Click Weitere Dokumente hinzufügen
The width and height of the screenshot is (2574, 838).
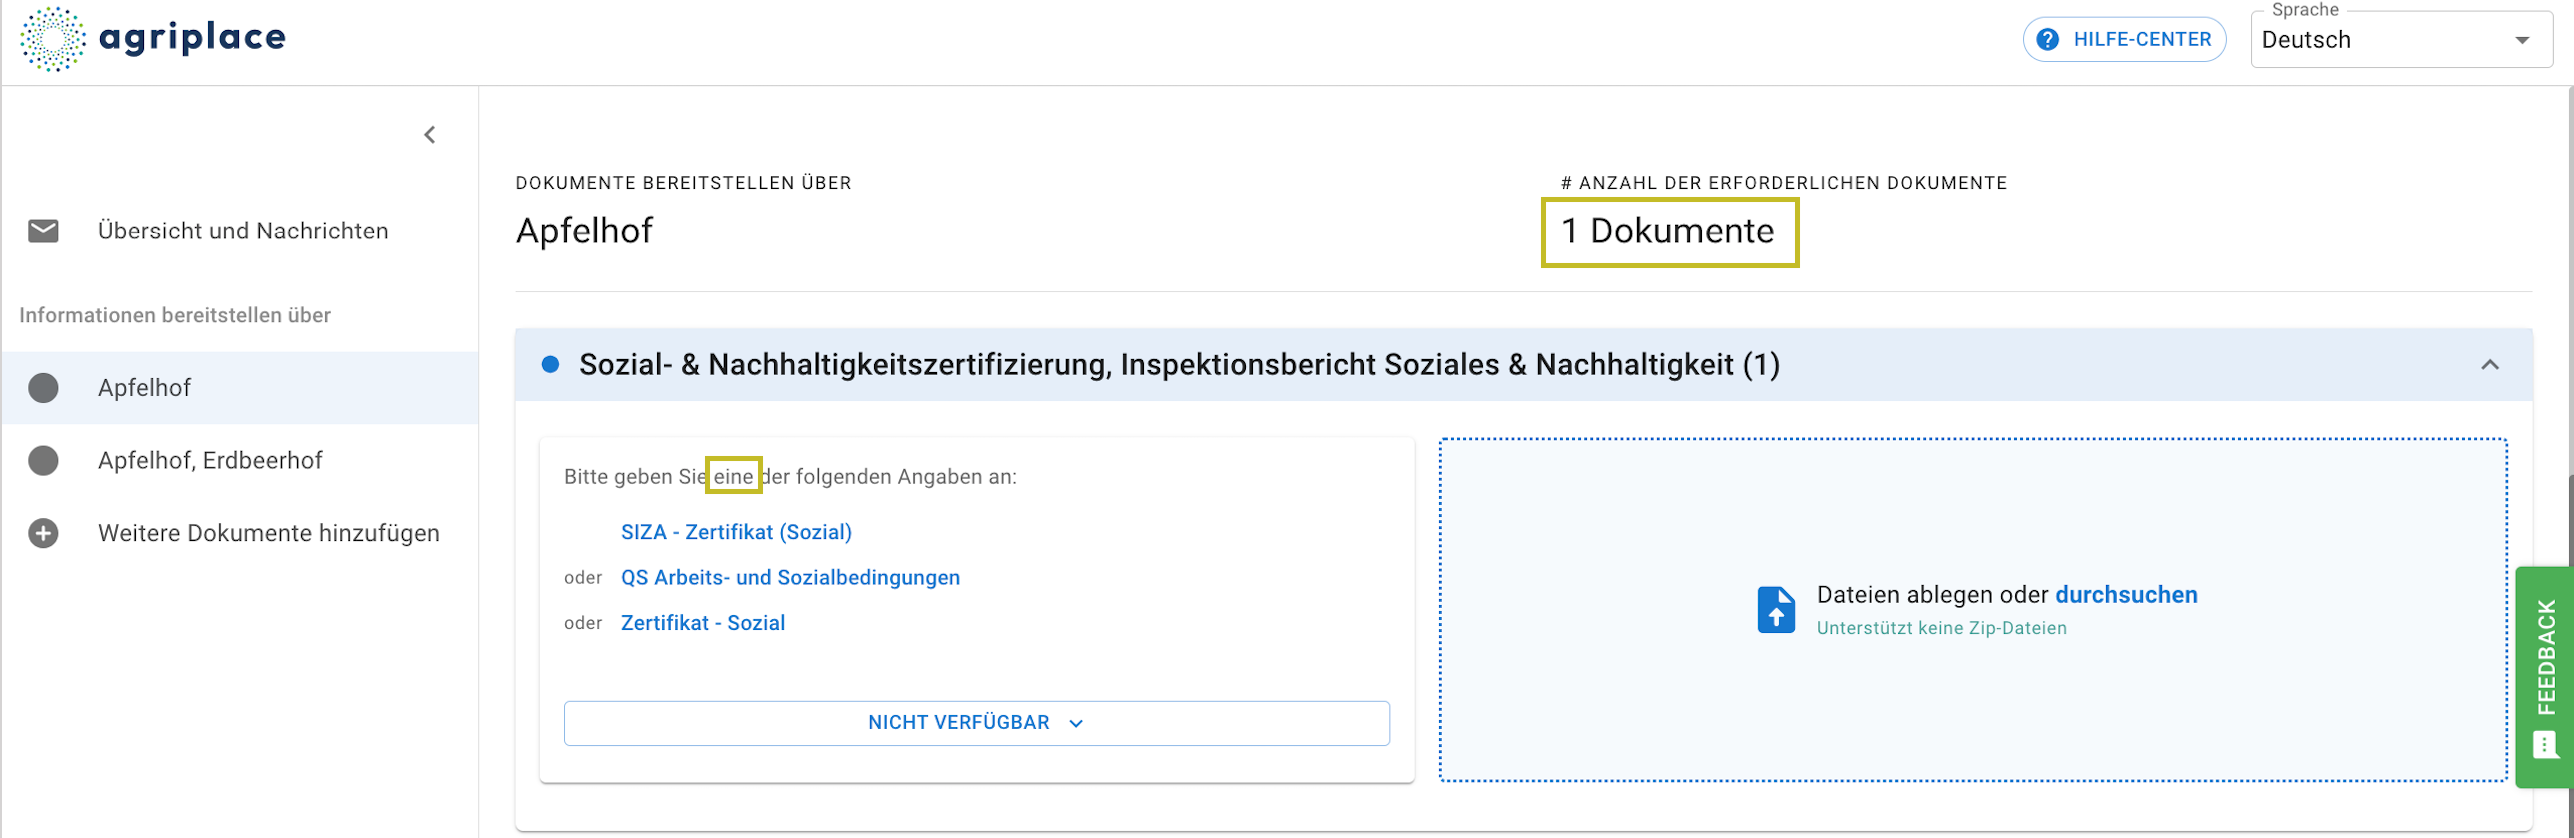[x=269, y=533]
